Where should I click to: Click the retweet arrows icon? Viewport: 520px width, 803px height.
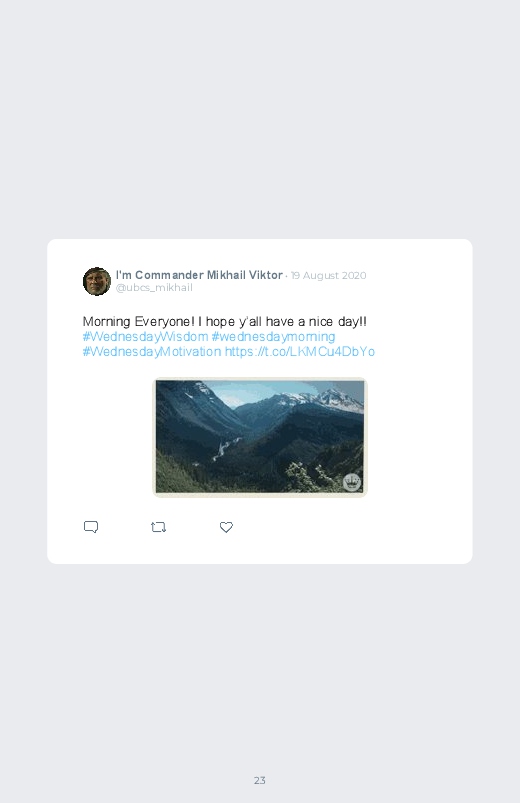(x=158, y=527)
